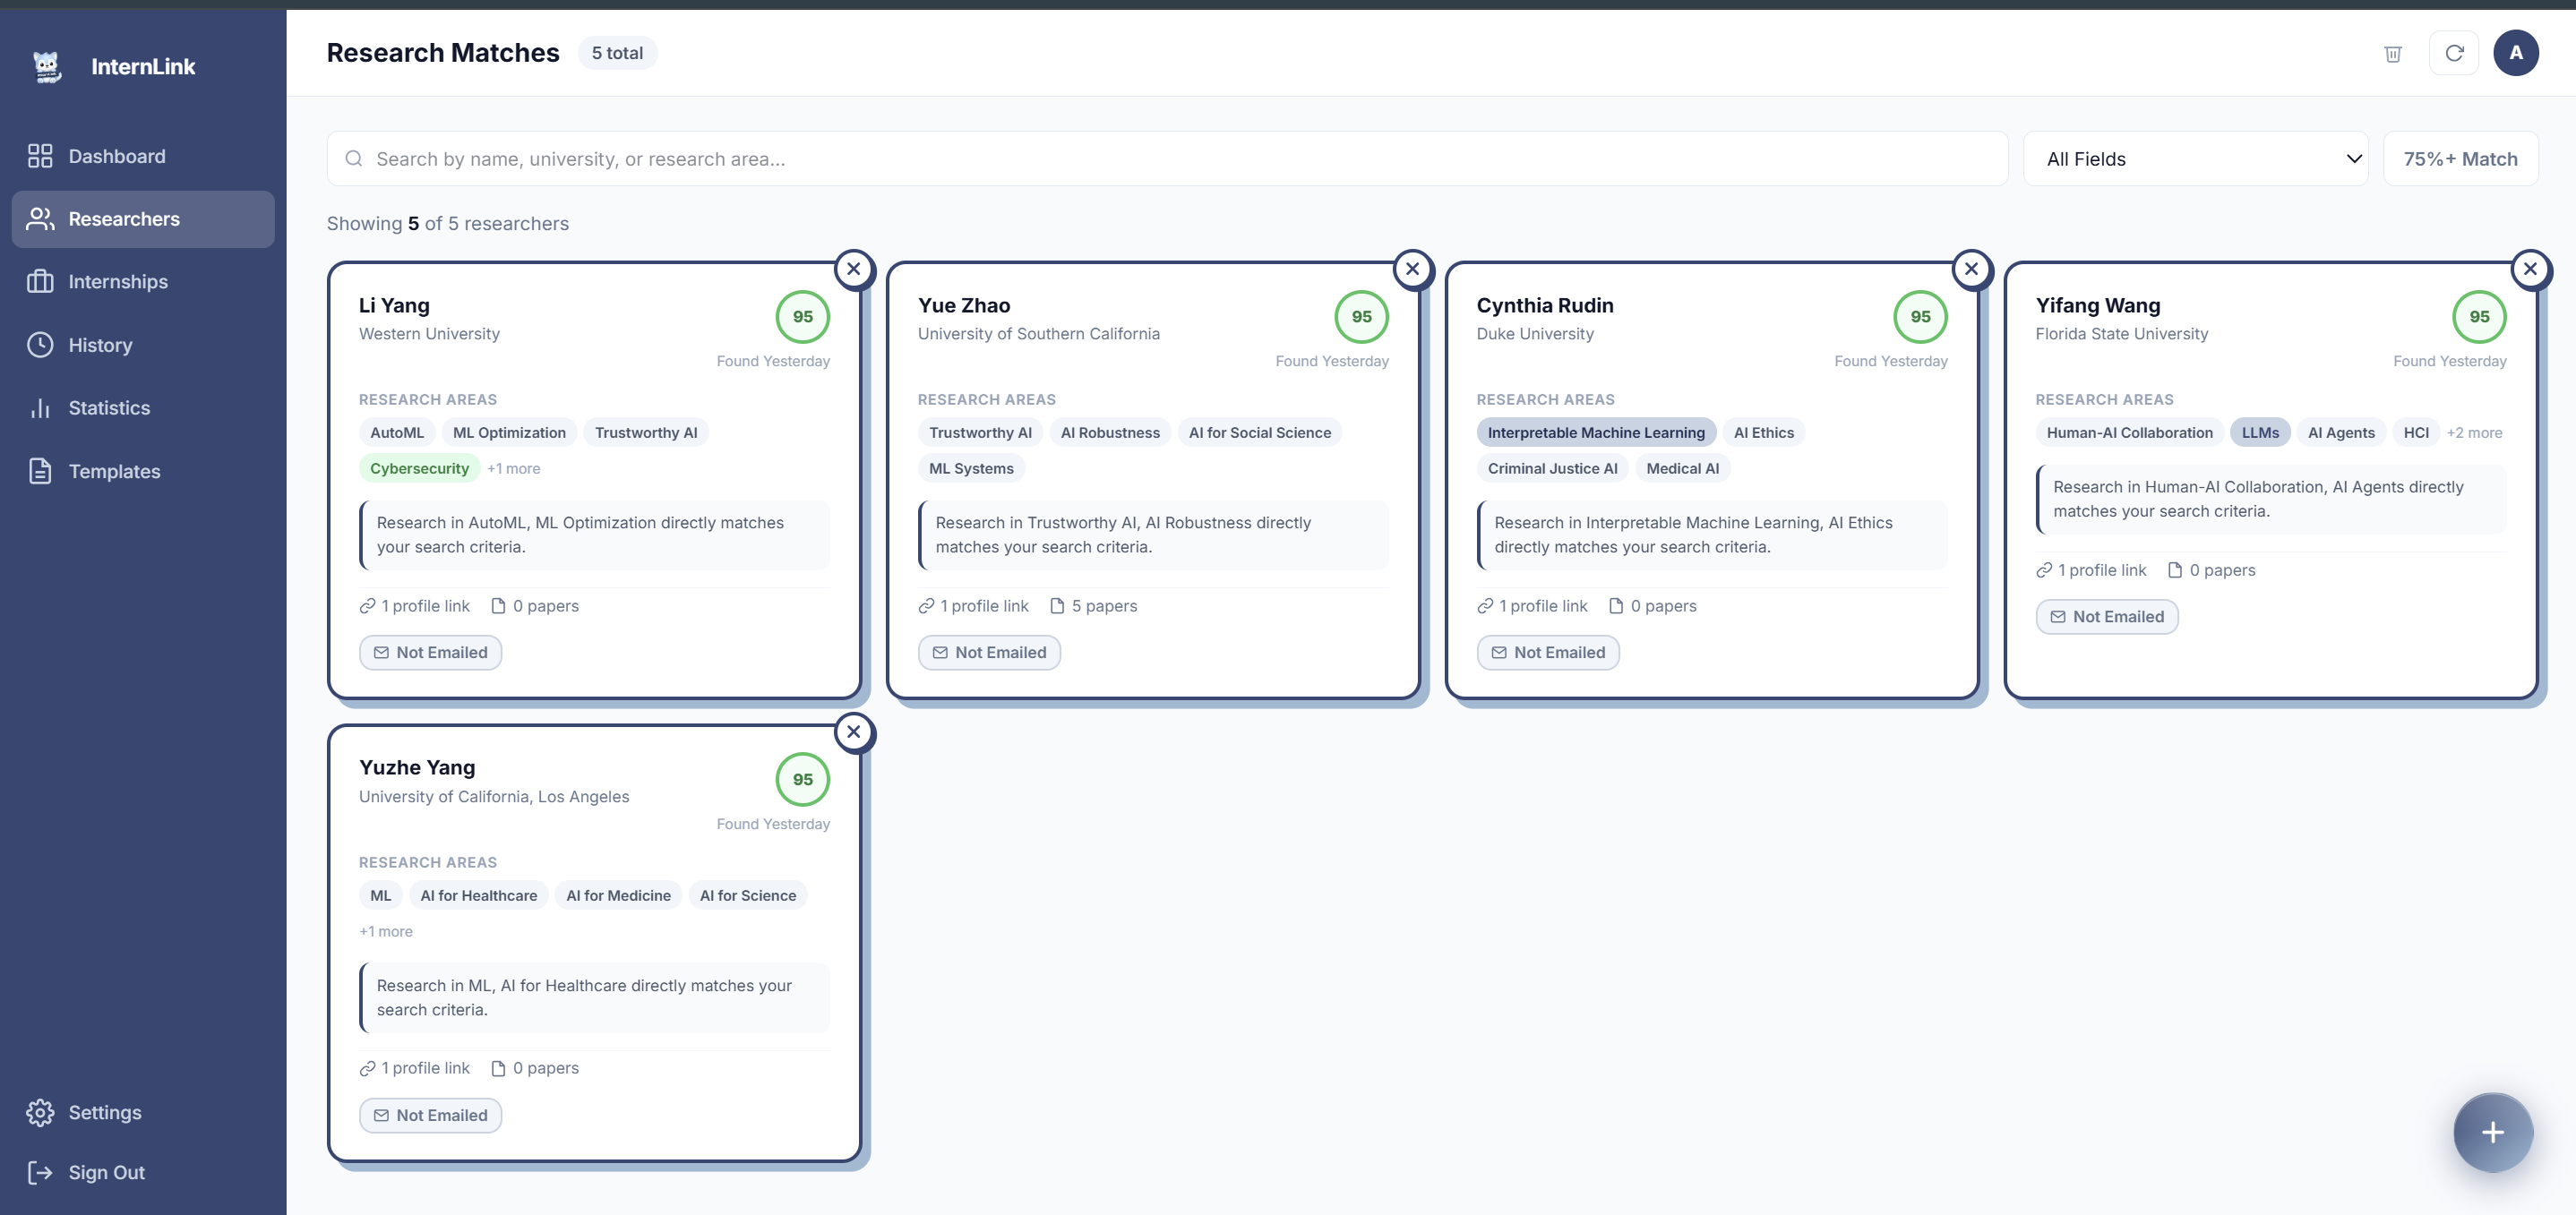Toggle Not Emailed status for Yifang Wang

tap(2107, 617)
